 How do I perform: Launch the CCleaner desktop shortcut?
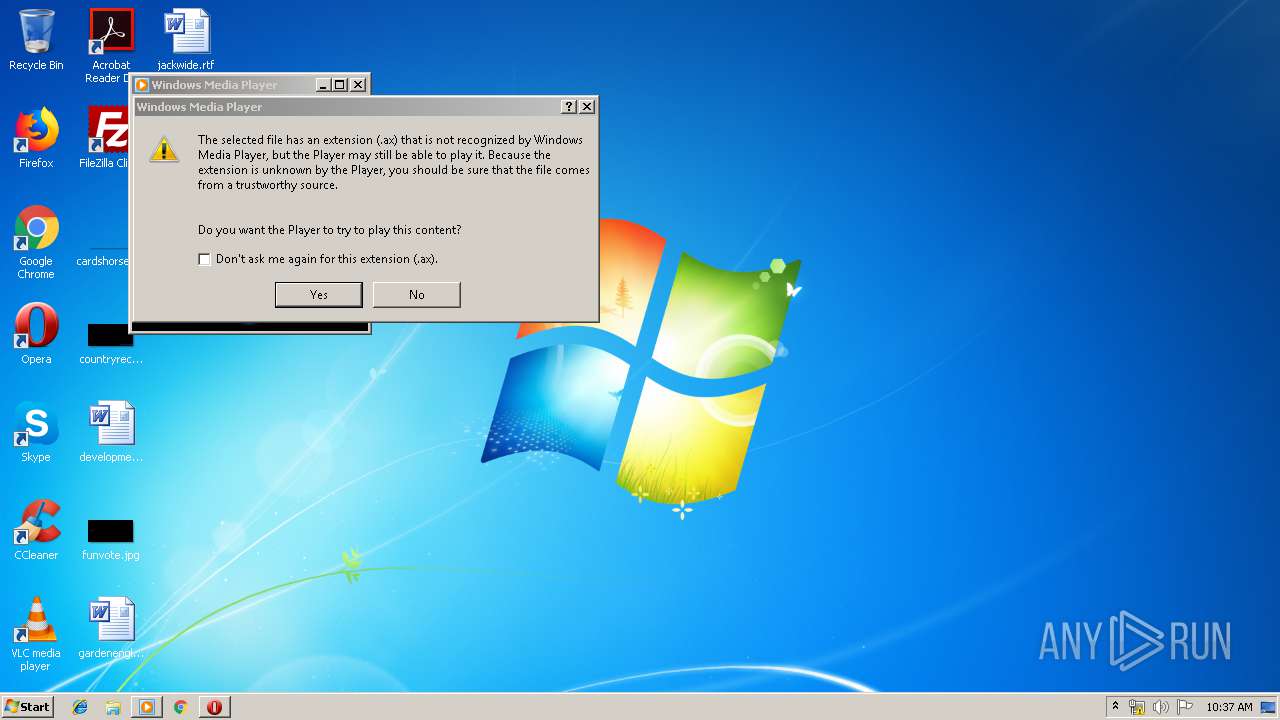tap(36, 530)
